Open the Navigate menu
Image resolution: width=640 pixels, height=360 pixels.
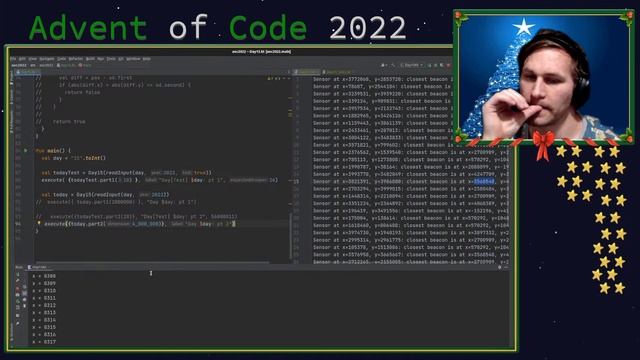tap(47, 59)
